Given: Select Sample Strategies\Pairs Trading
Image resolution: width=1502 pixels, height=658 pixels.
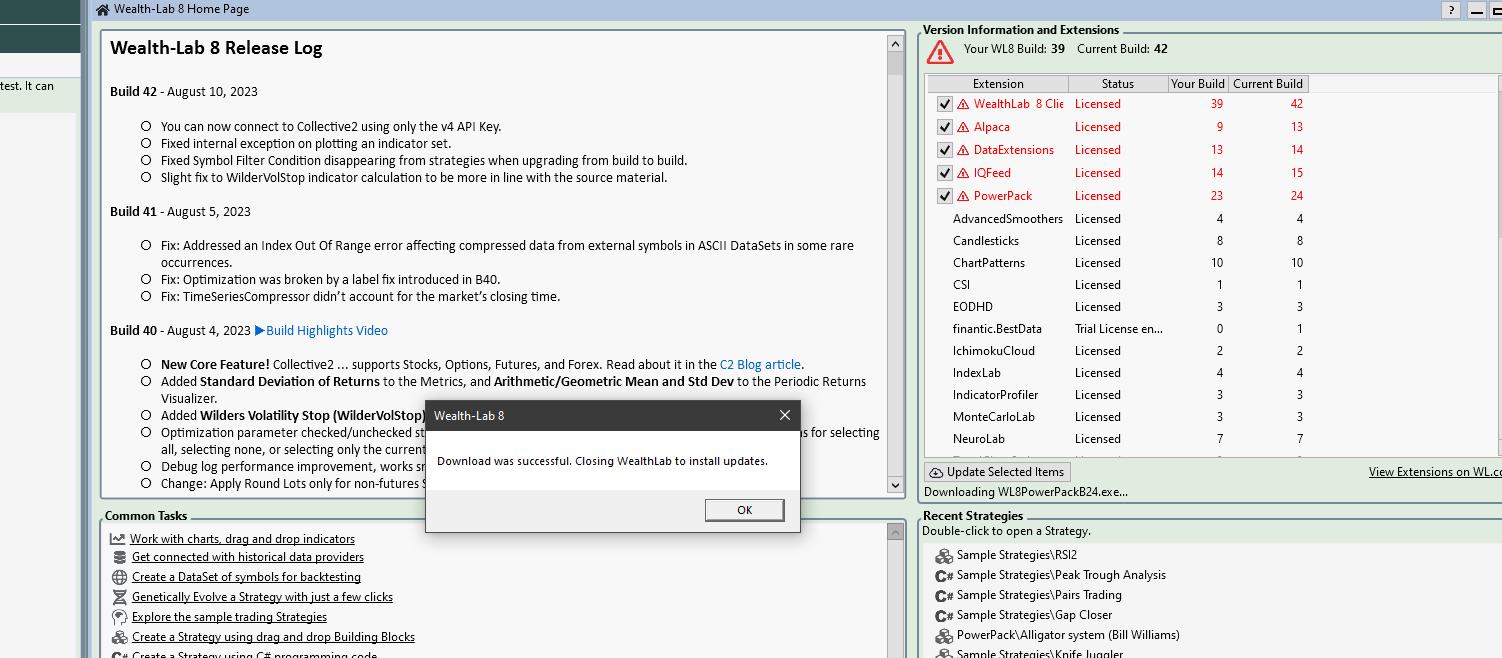Looking at the screenshot, I should (x=1039, y=595).
